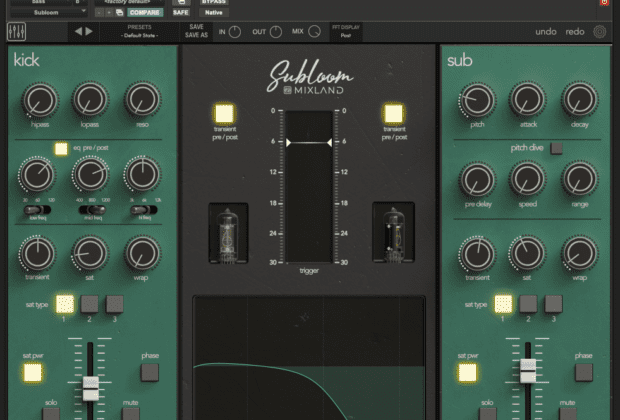Click the IN gain knob
Image resolution: width=620 pixels, height=420 pixels.
pos(235,32)
